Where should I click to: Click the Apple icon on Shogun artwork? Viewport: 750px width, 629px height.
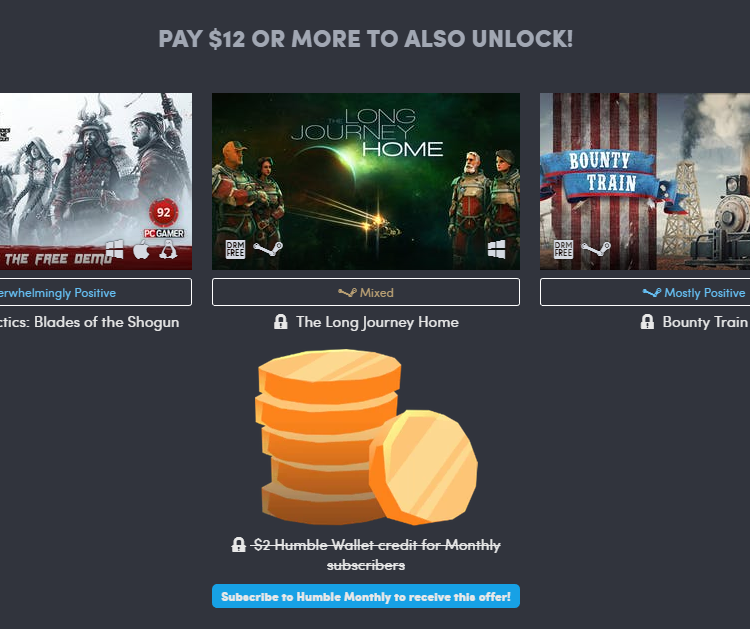click(x=141, y=250)
